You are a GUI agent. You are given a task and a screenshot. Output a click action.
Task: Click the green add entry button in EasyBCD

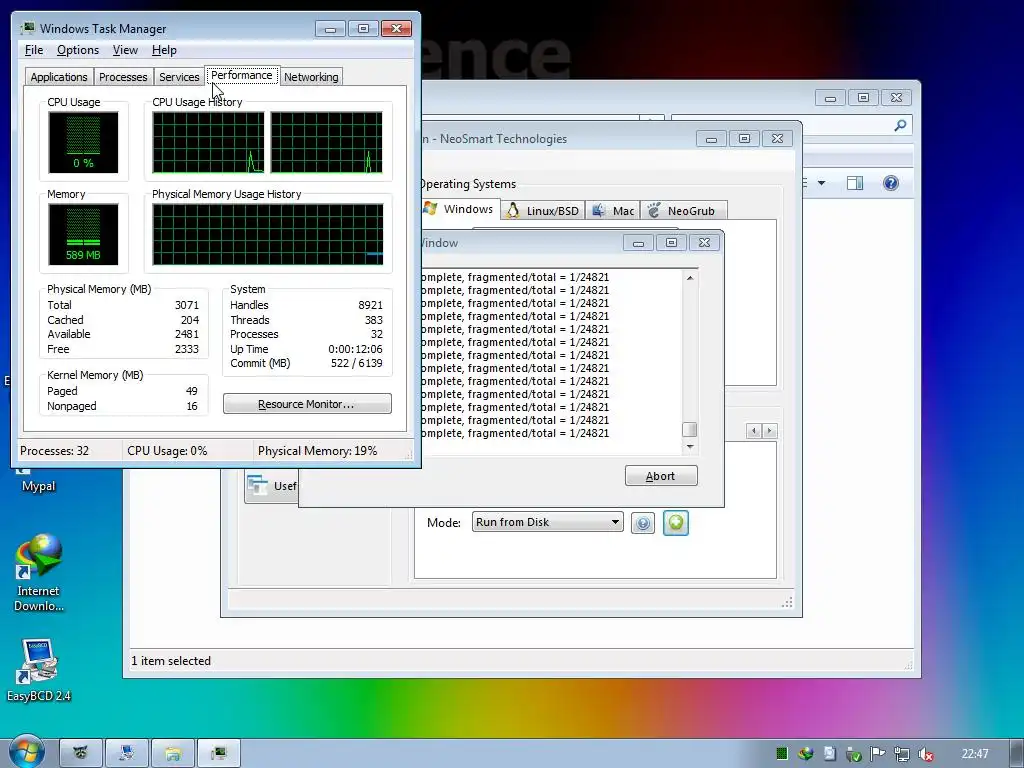point(676,522)
